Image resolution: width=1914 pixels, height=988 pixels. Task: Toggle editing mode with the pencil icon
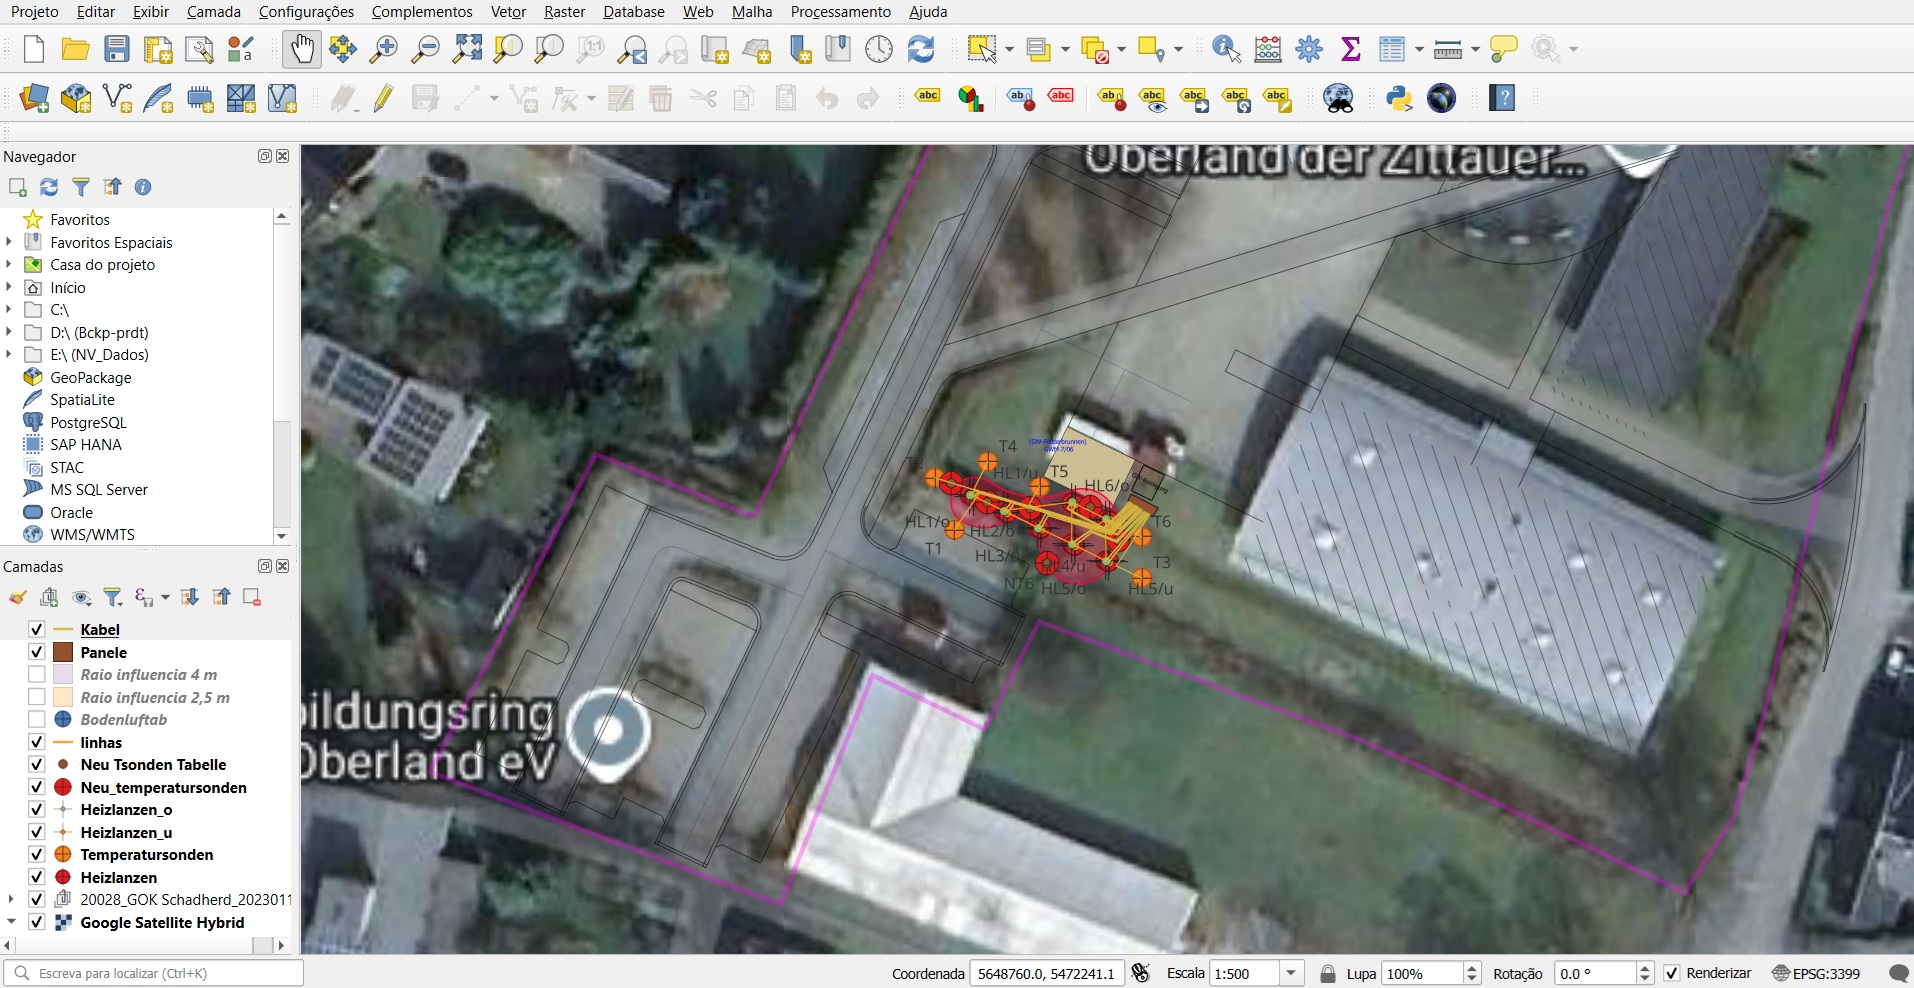(x=383, y=98)
